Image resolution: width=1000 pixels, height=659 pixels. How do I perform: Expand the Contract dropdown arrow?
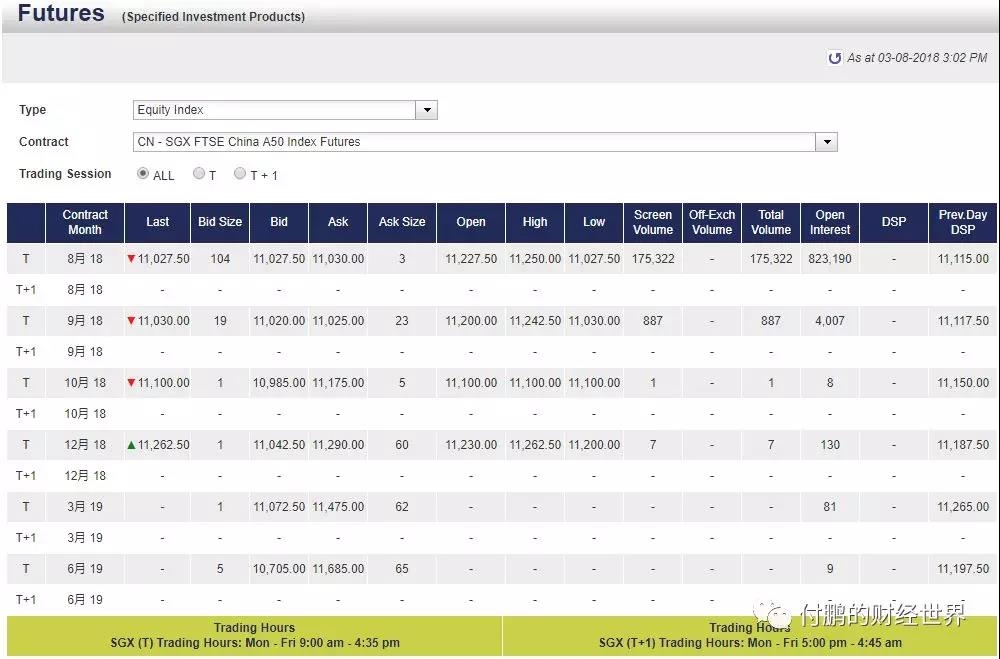click(x=827, y=142)
